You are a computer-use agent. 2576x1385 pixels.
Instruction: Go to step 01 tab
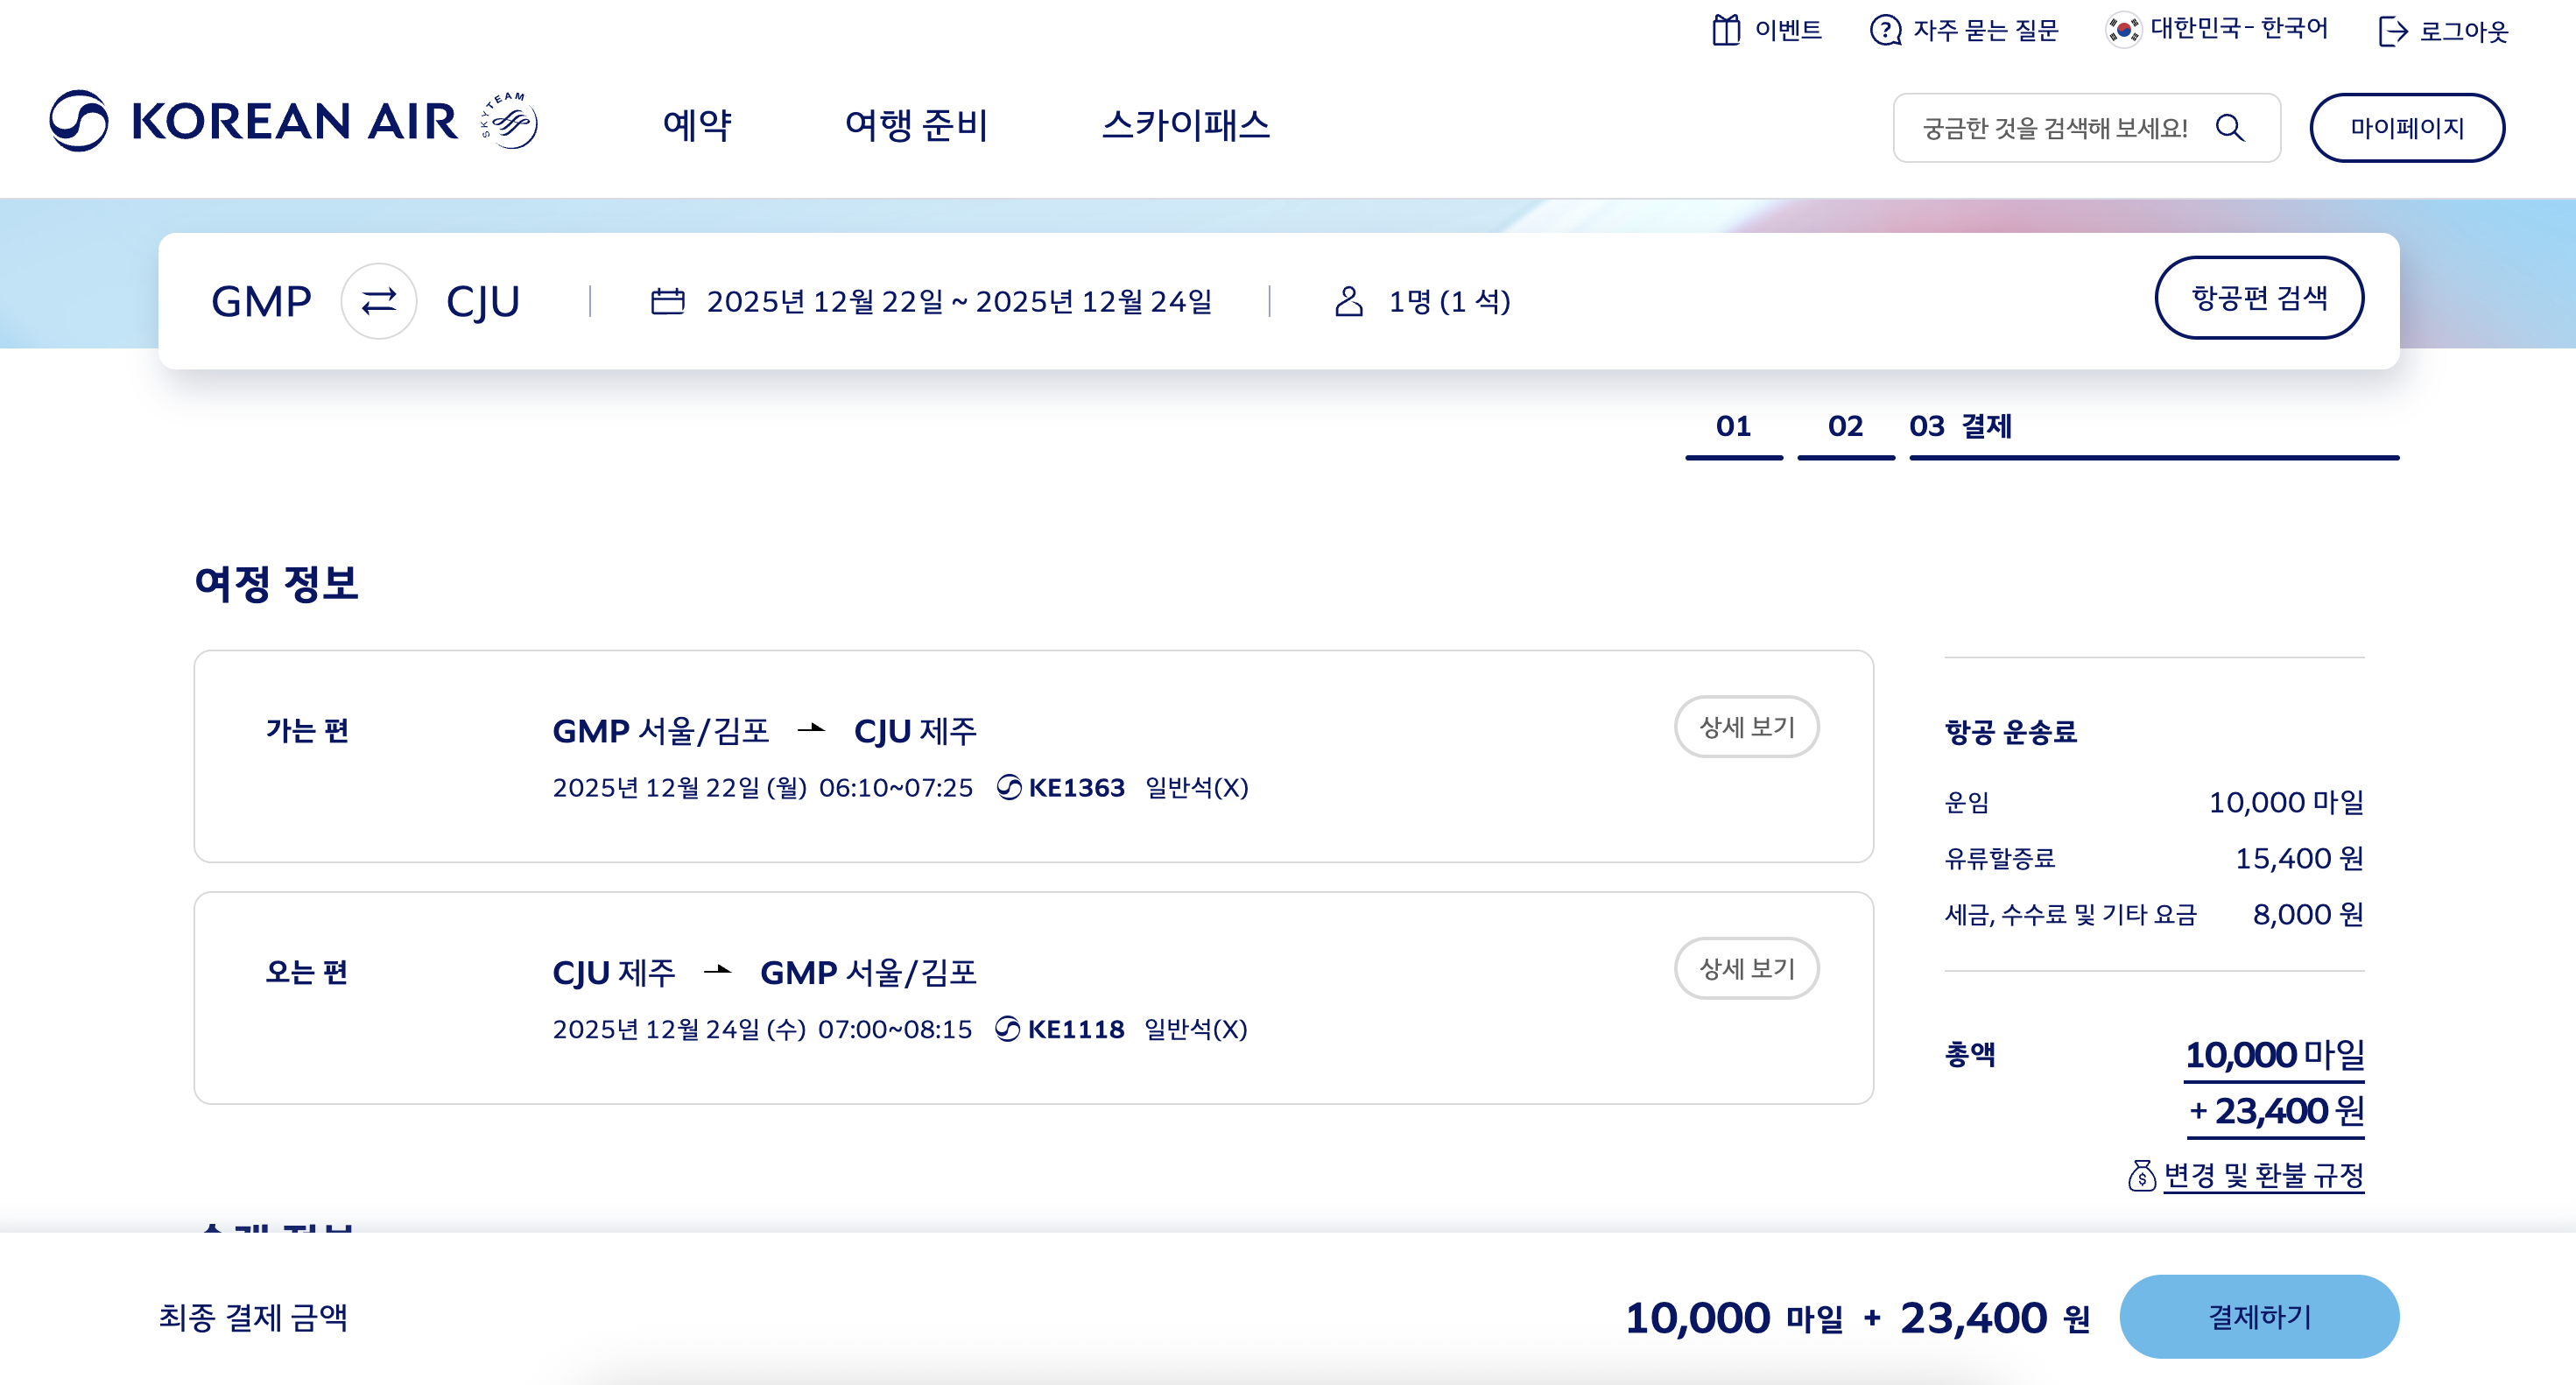point(1733,427)
